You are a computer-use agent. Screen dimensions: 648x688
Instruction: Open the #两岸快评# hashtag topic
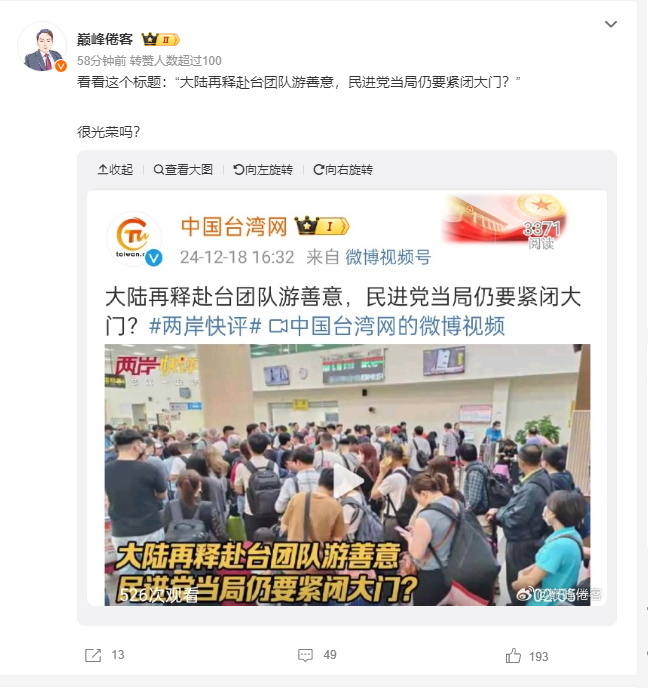click(x=205, y=326)
